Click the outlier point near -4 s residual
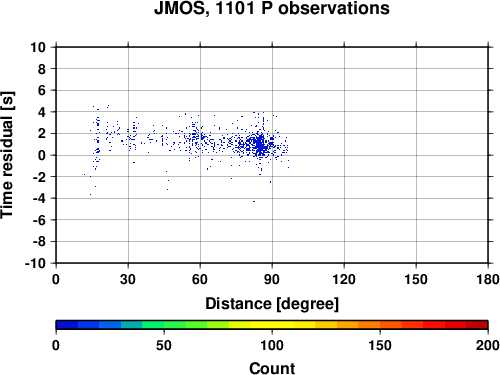 254,201
